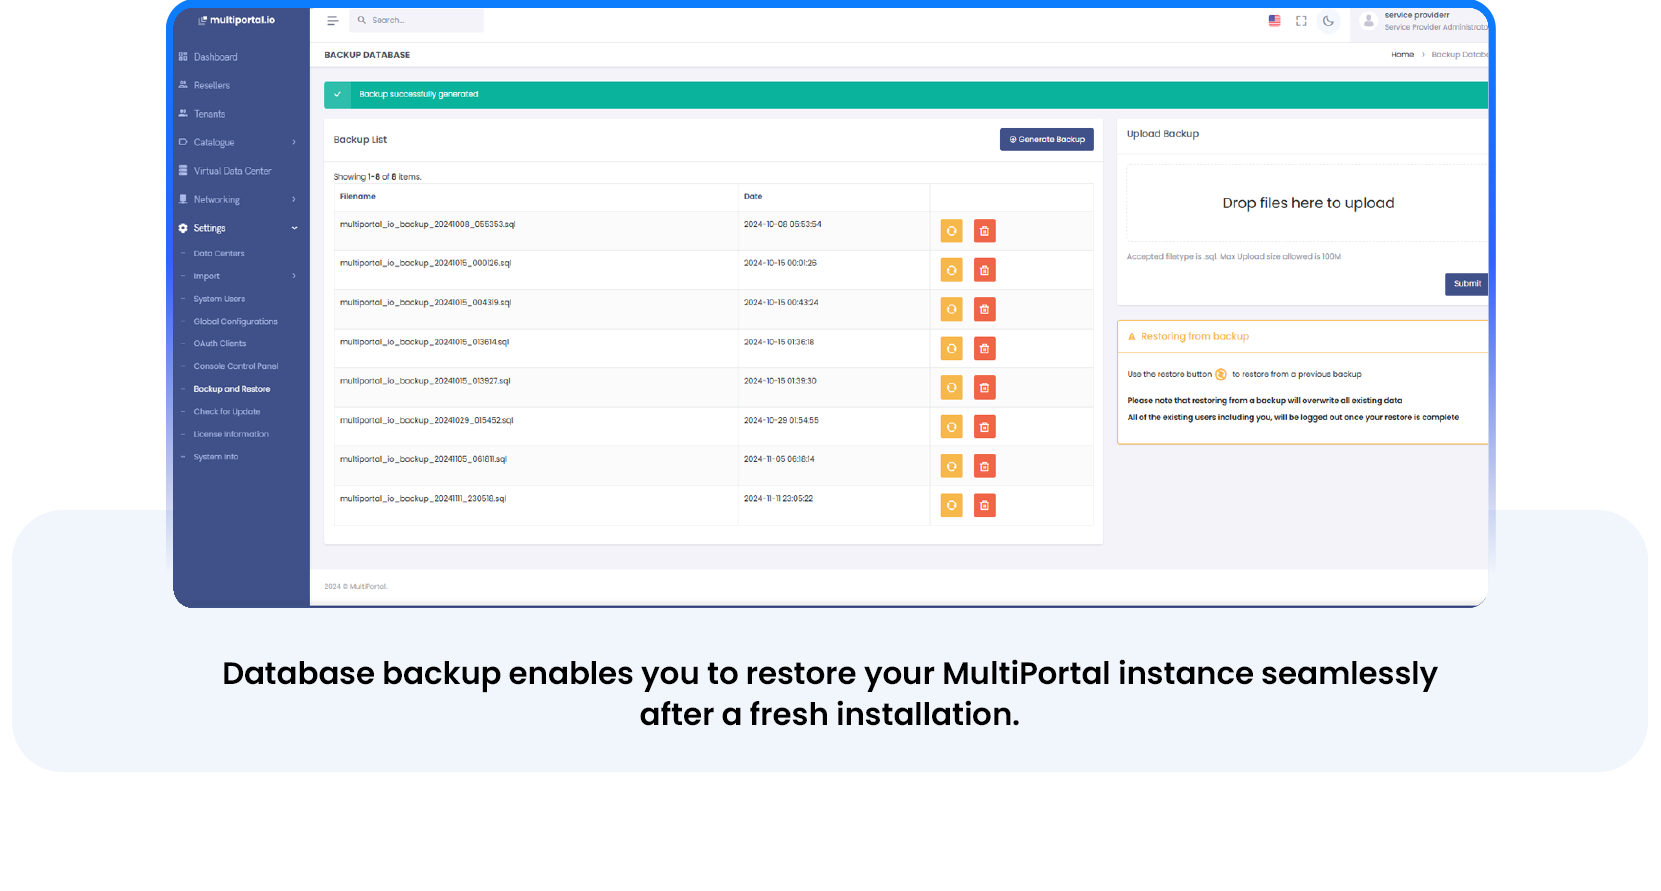Click the Drop files here upload area
This screenshot has width=1661, height=891.
(1308, 203)
